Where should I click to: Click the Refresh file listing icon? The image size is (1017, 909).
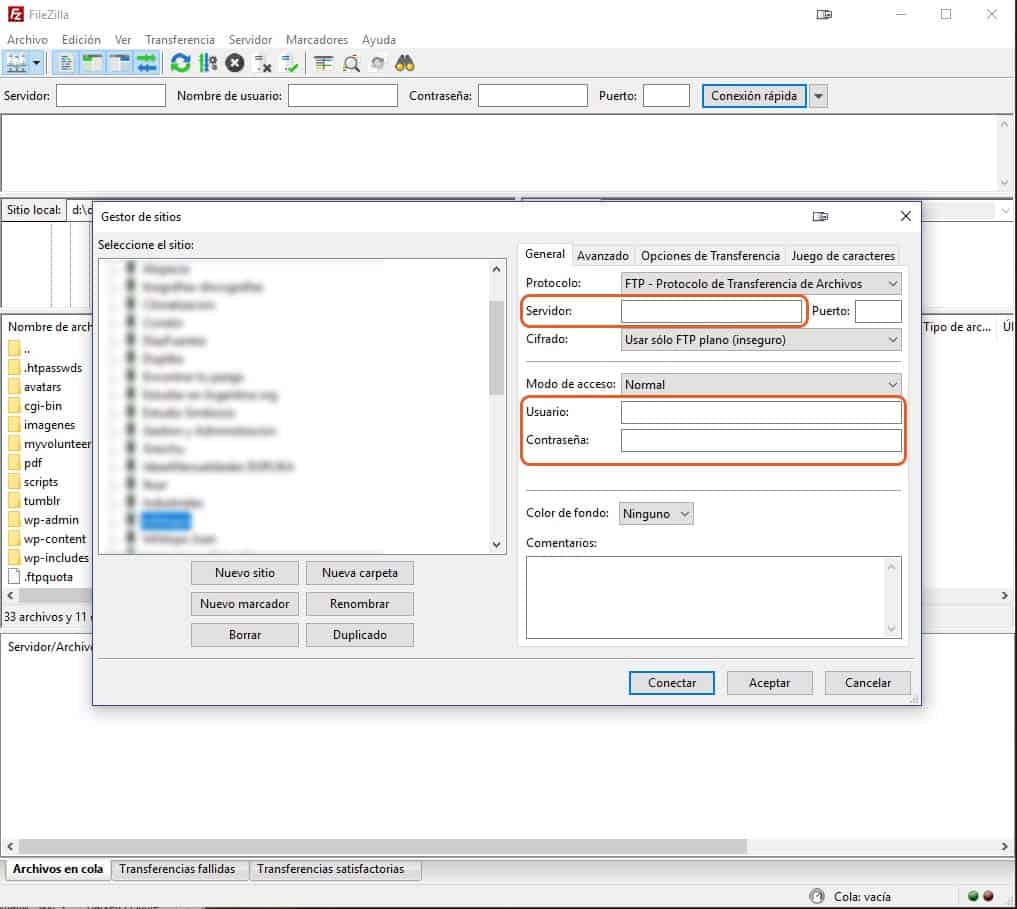click(180, 62)
